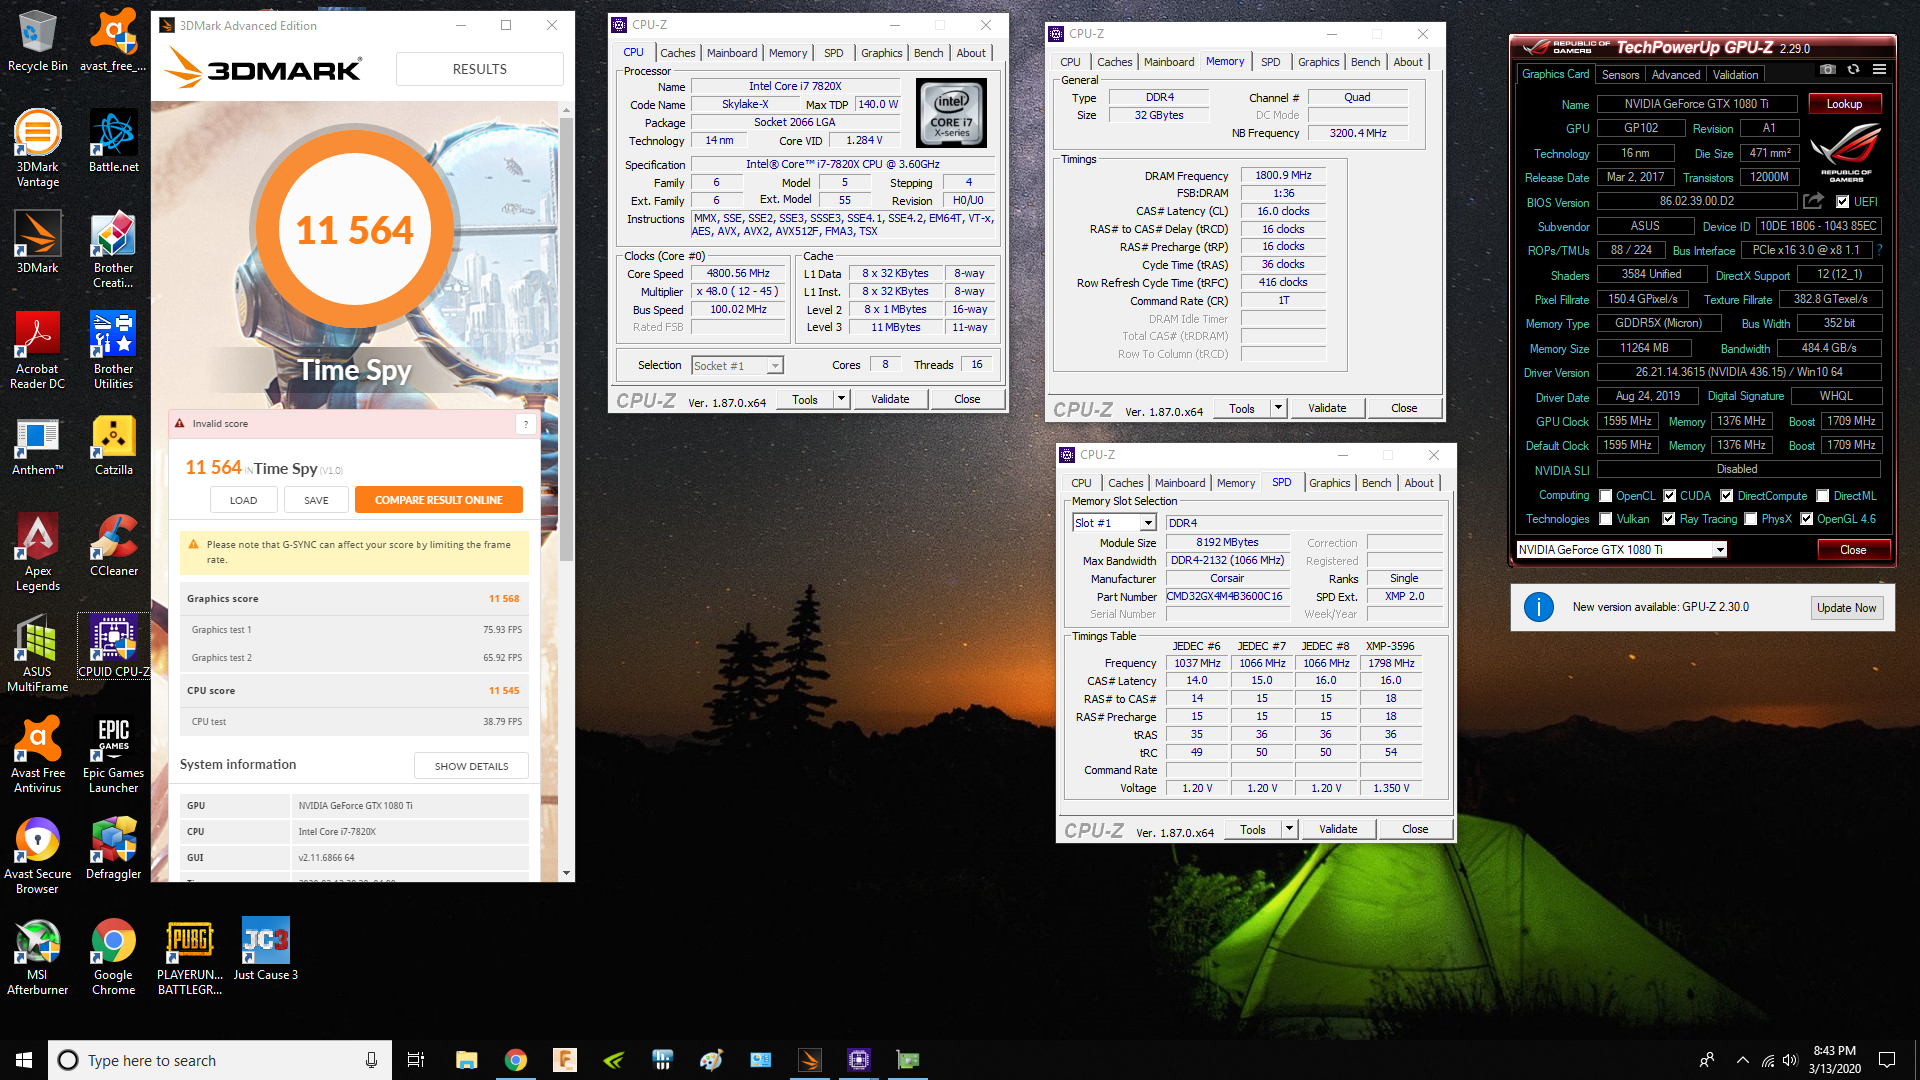Click 3DMark taskbar icon
The height and width of the screenshot is (1080, 1920).
(x=810, y=1060)
